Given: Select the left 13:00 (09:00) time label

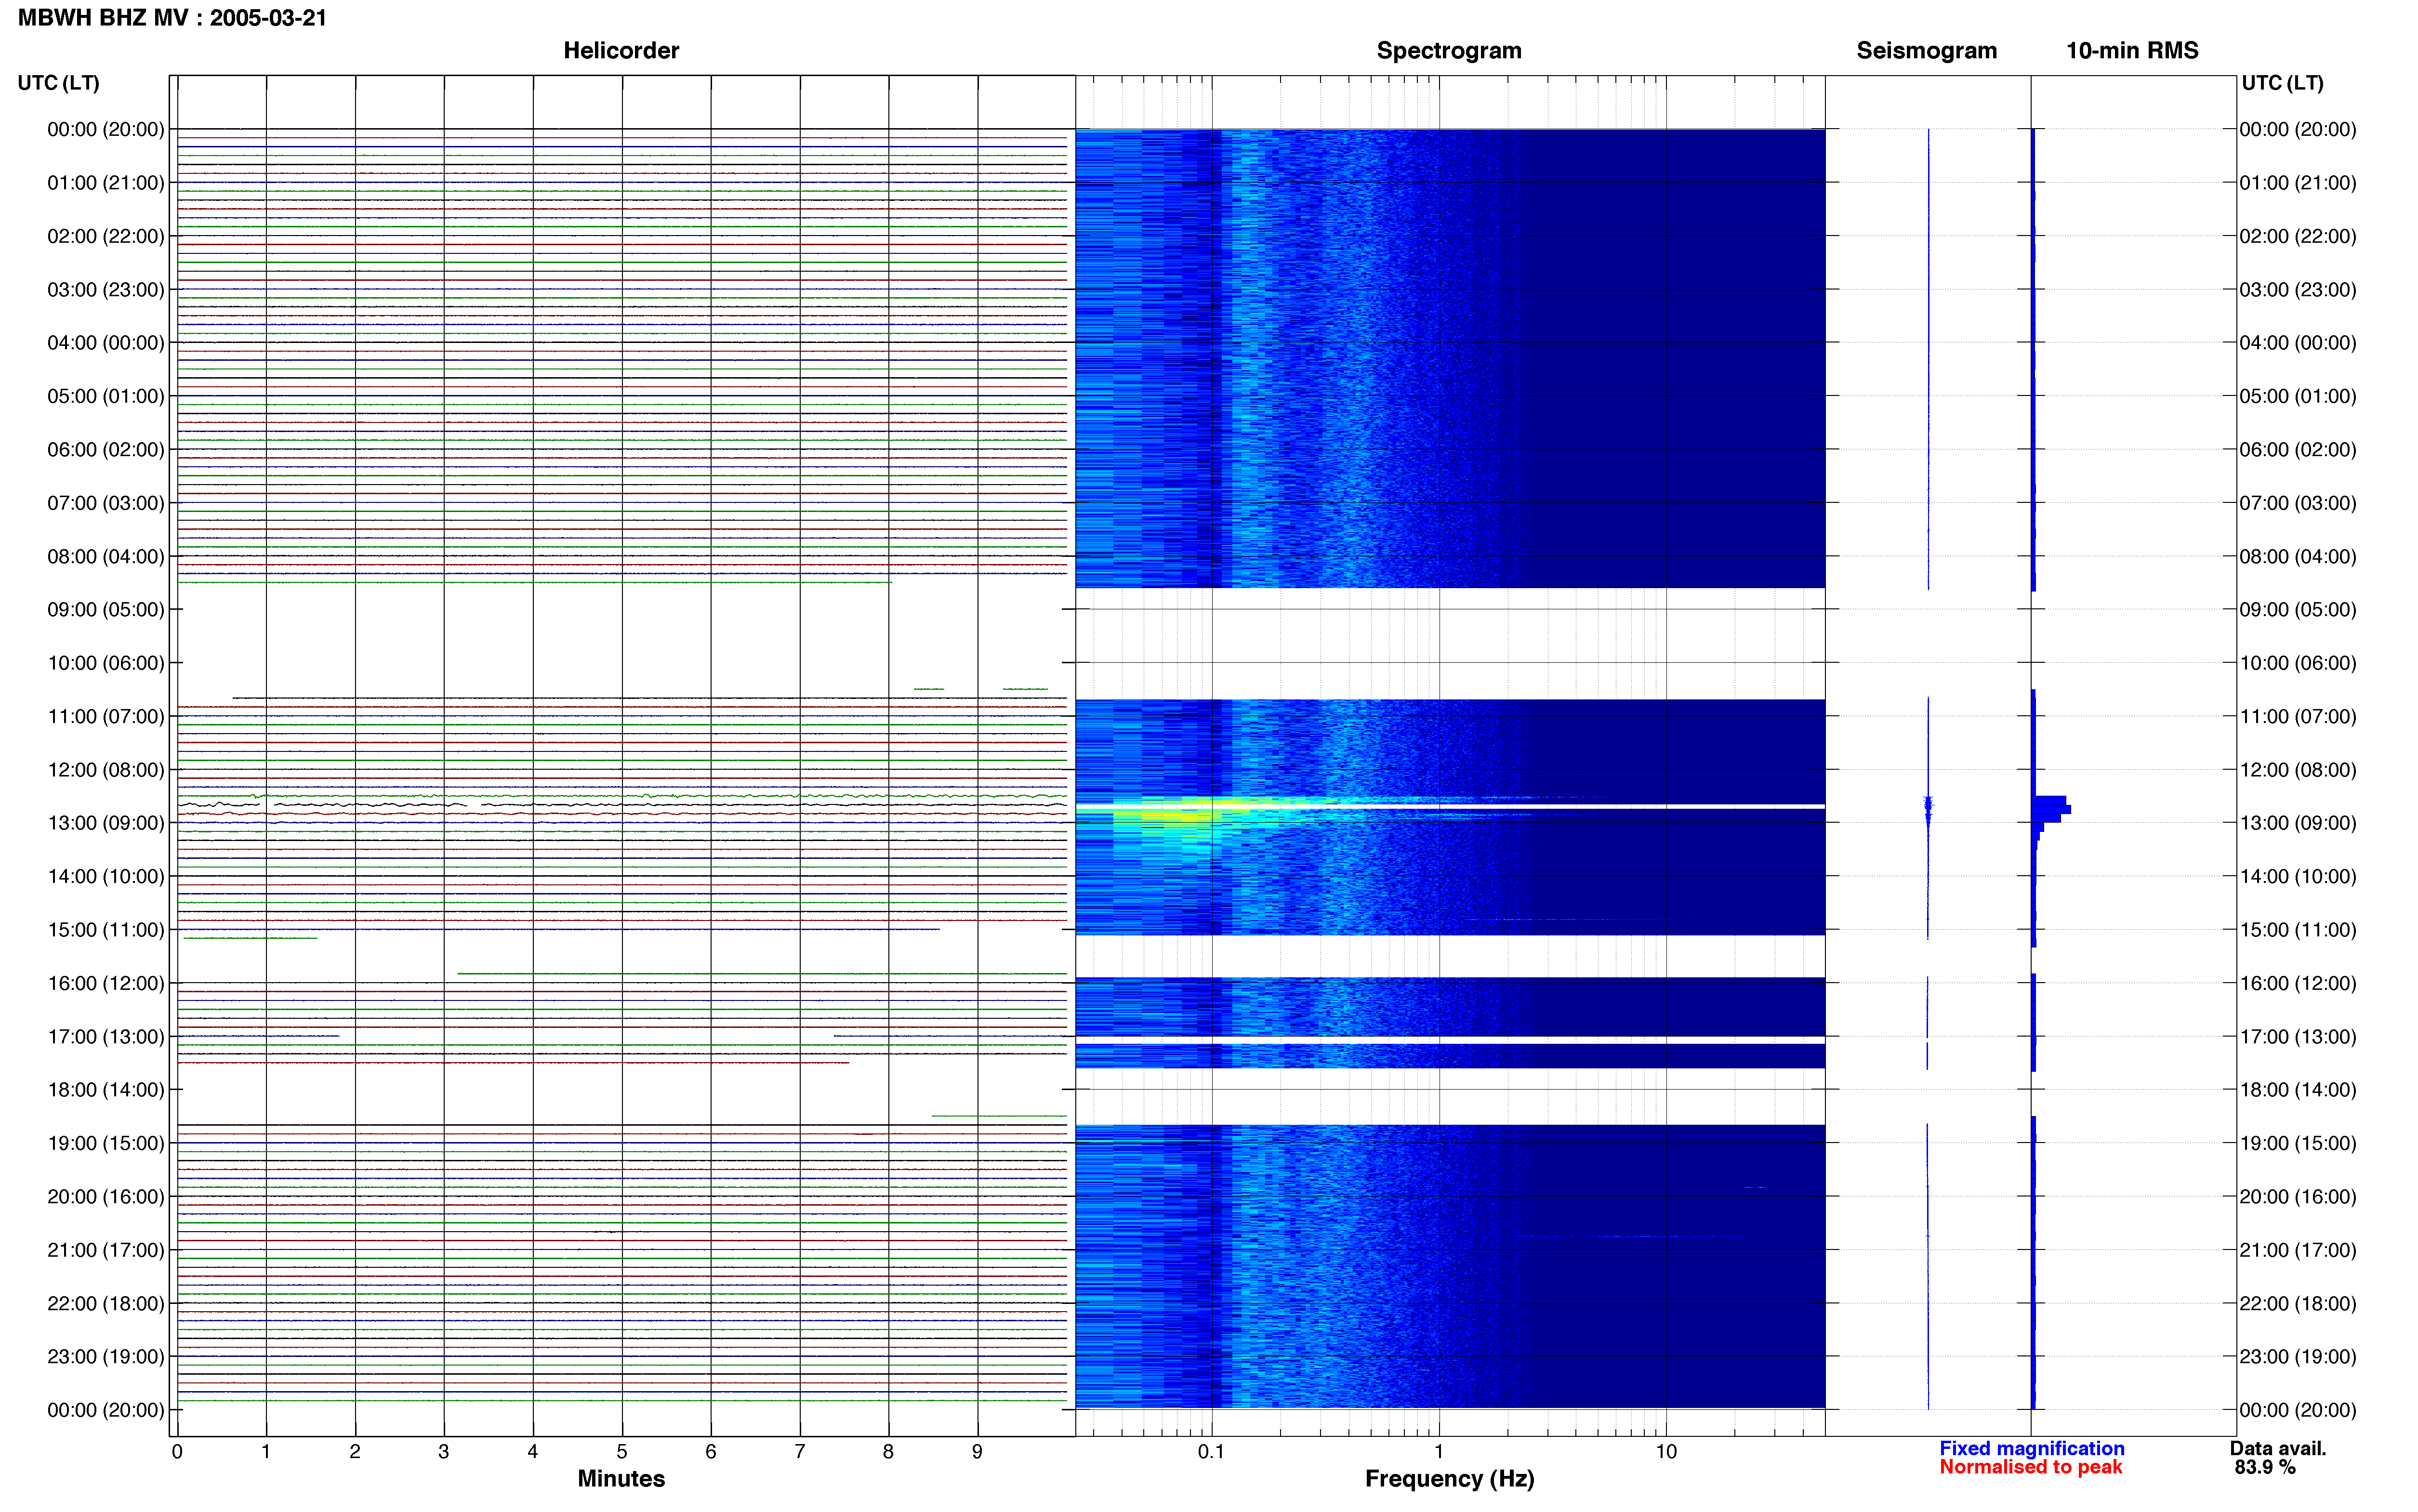Looking at the screenshot, I should 105,823.
